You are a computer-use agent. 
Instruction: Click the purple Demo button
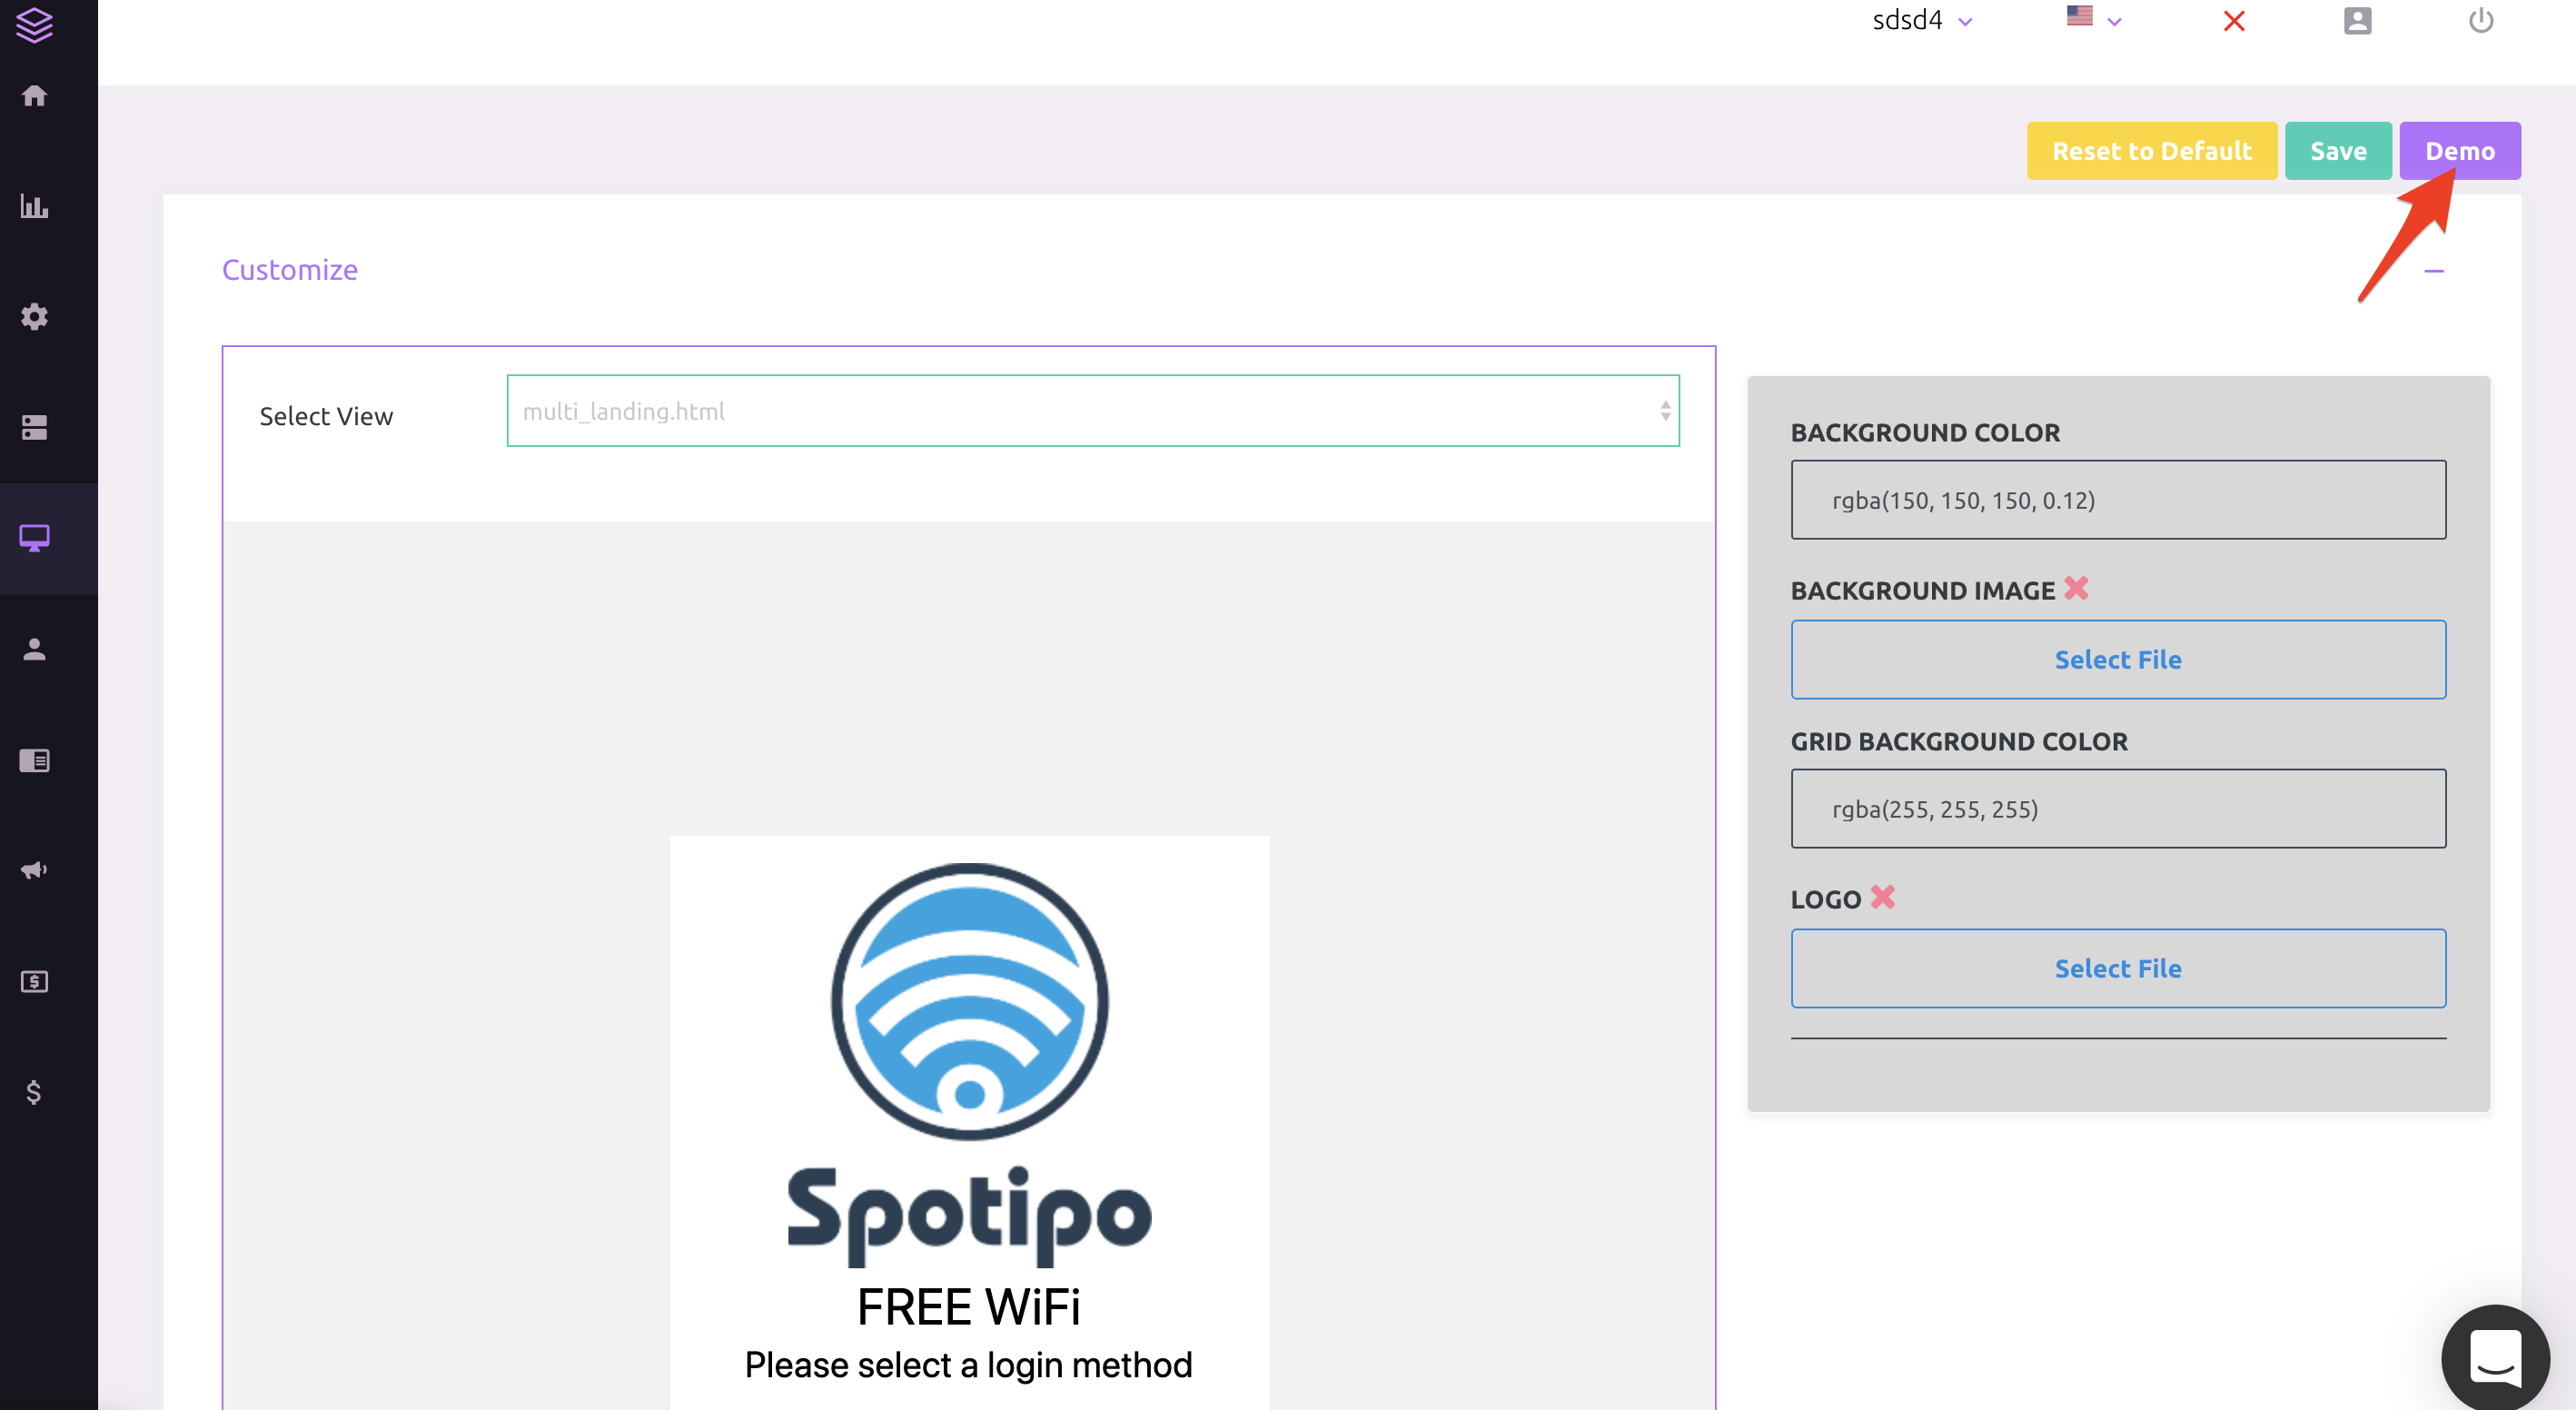pos(2459,151)
